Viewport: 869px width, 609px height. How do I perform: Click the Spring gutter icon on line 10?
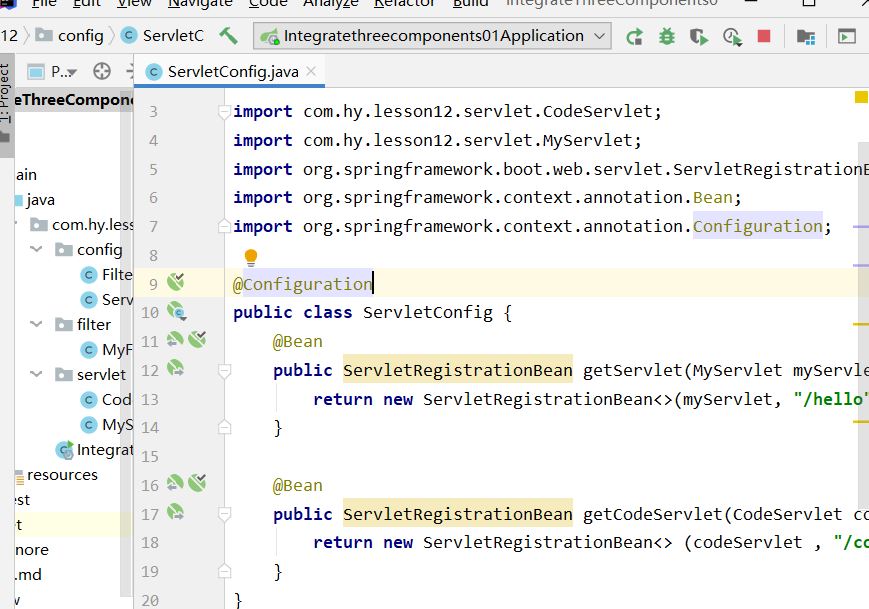[x=176, y=311]
